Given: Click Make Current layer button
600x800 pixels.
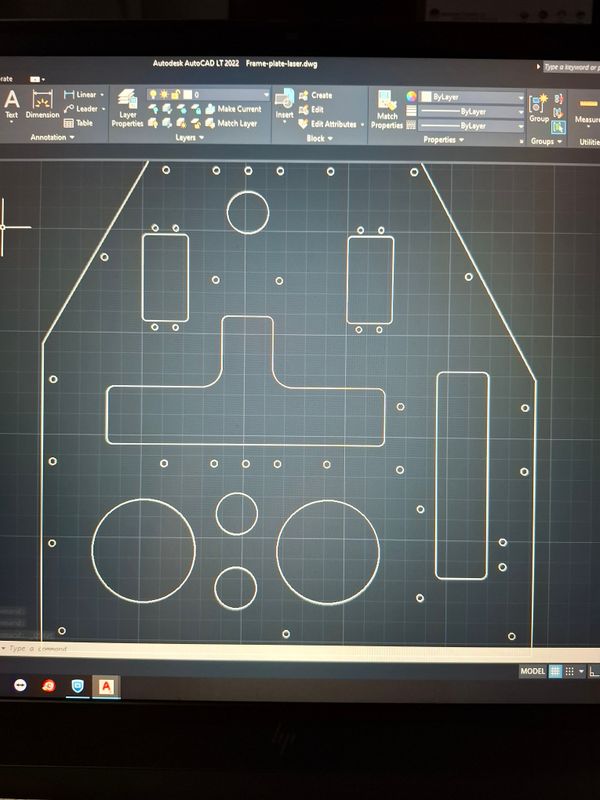Looking at the screenshot, I should click(233, 109).
